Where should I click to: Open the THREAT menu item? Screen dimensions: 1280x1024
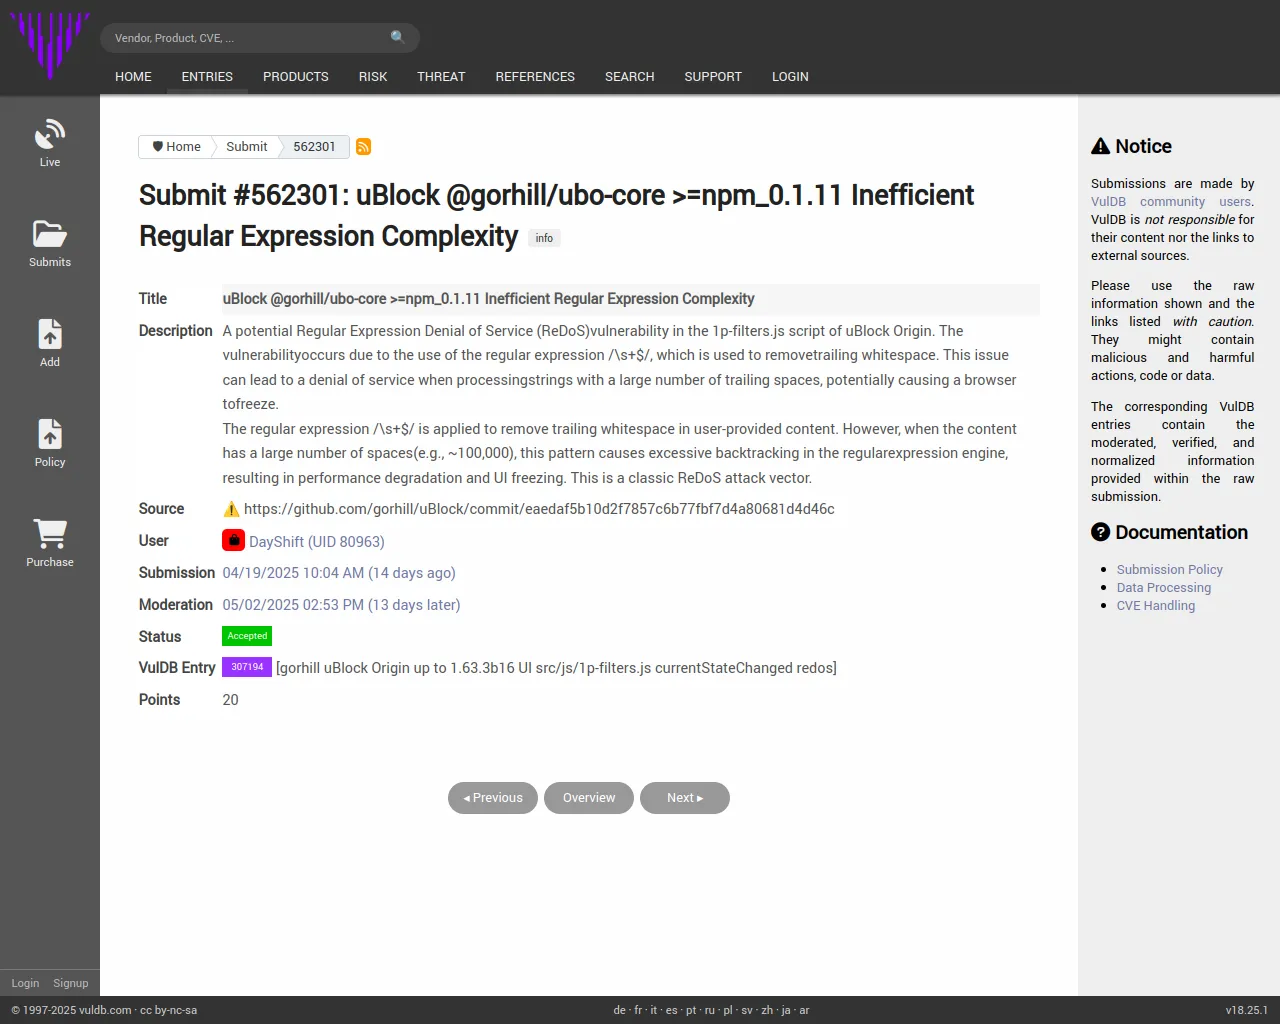441,77
